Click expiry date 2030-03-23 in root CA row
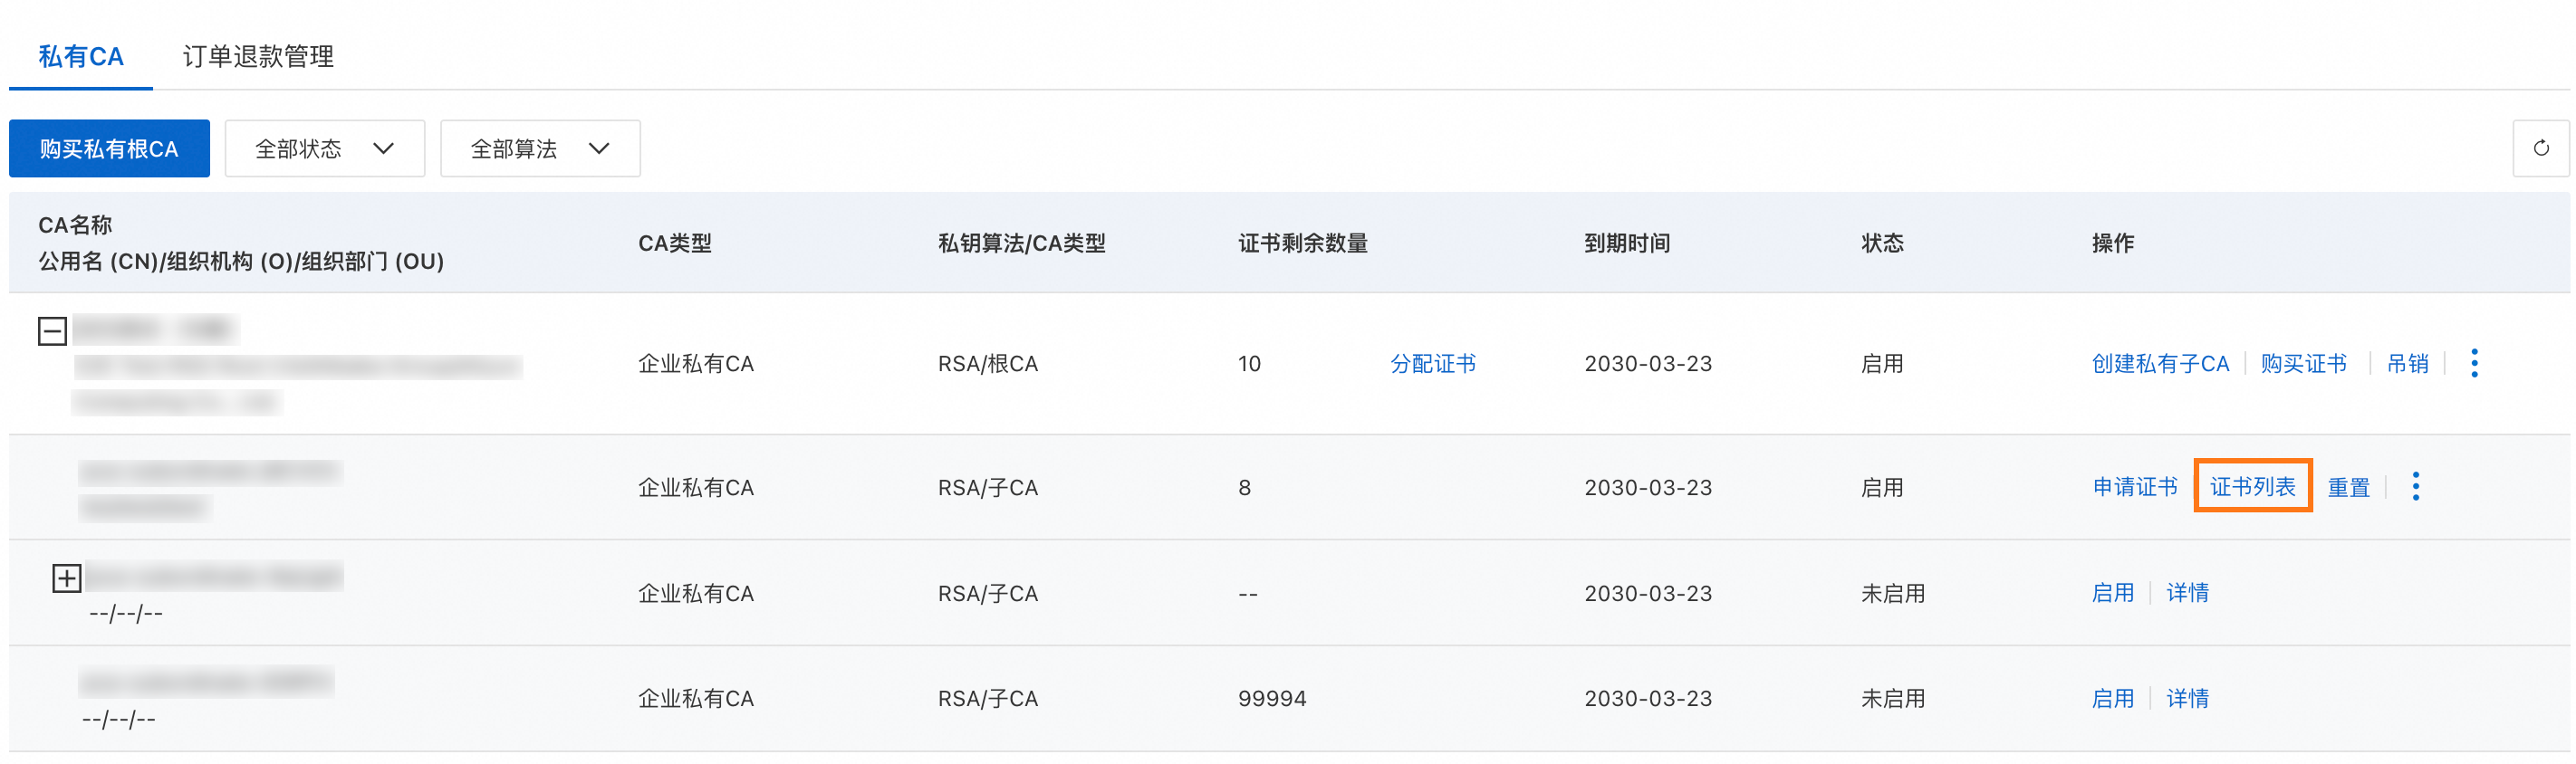The image size is (2576, 764). pos(1648,364)
